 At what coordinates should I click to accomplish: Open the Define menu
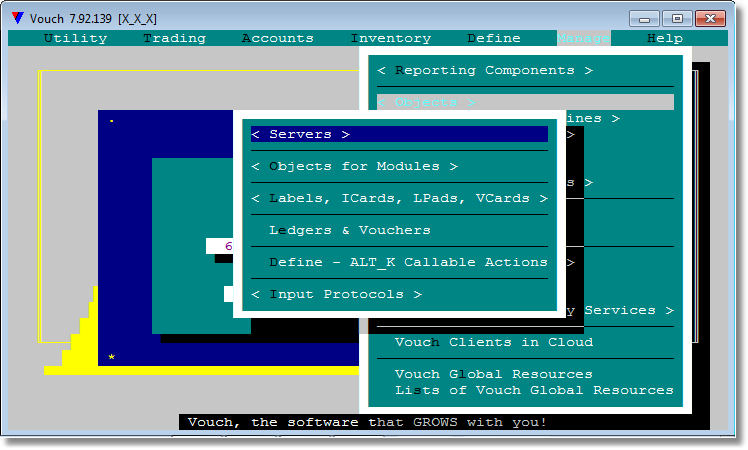click(494, 38)
